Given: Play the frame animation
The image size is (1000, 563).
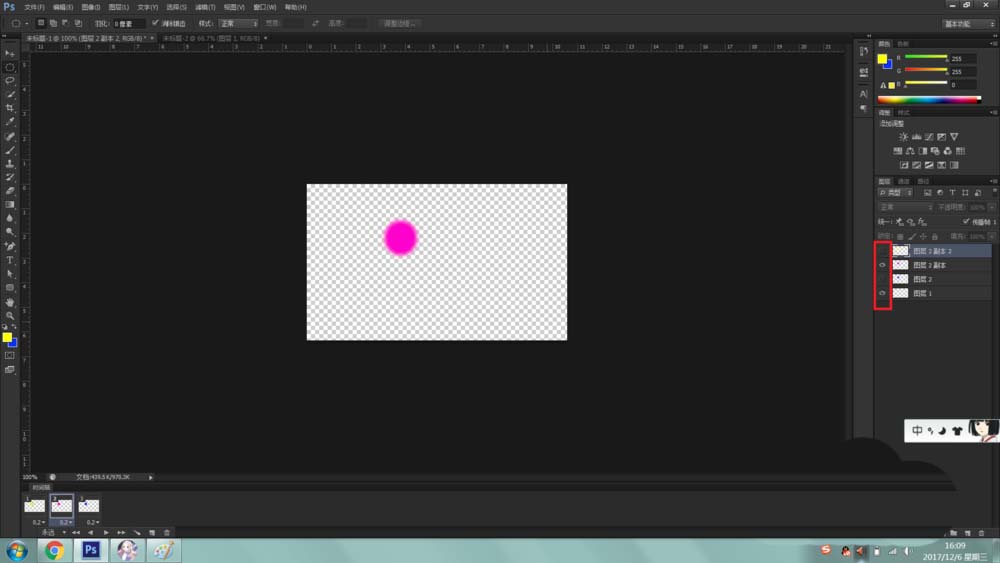Looking at the screenshot, I should pos(106,532).
